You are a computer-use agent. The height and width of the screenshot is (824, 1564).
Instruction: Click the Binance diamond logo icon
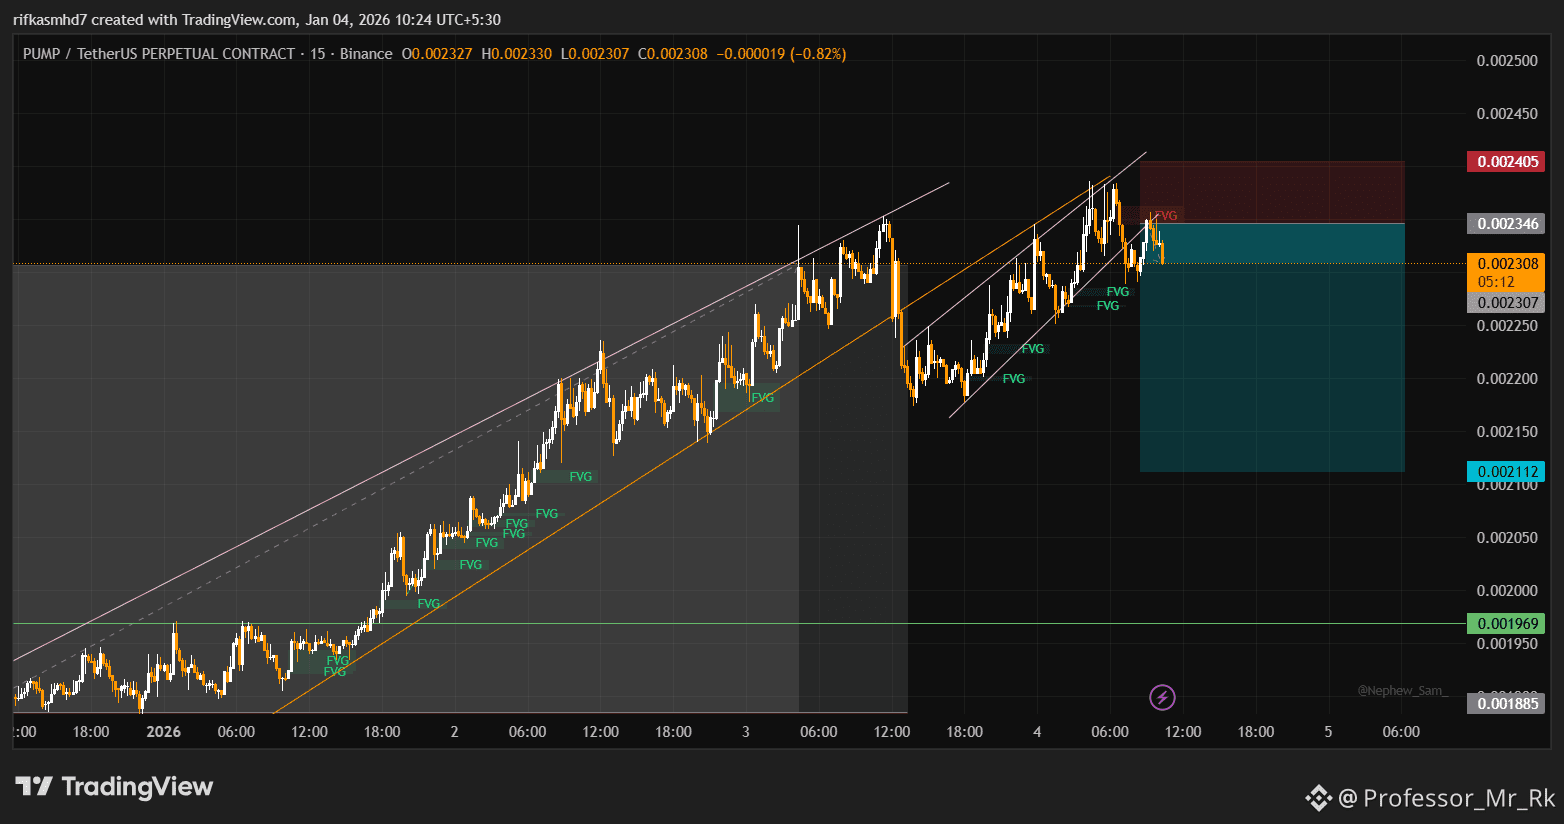point(1318,797)
